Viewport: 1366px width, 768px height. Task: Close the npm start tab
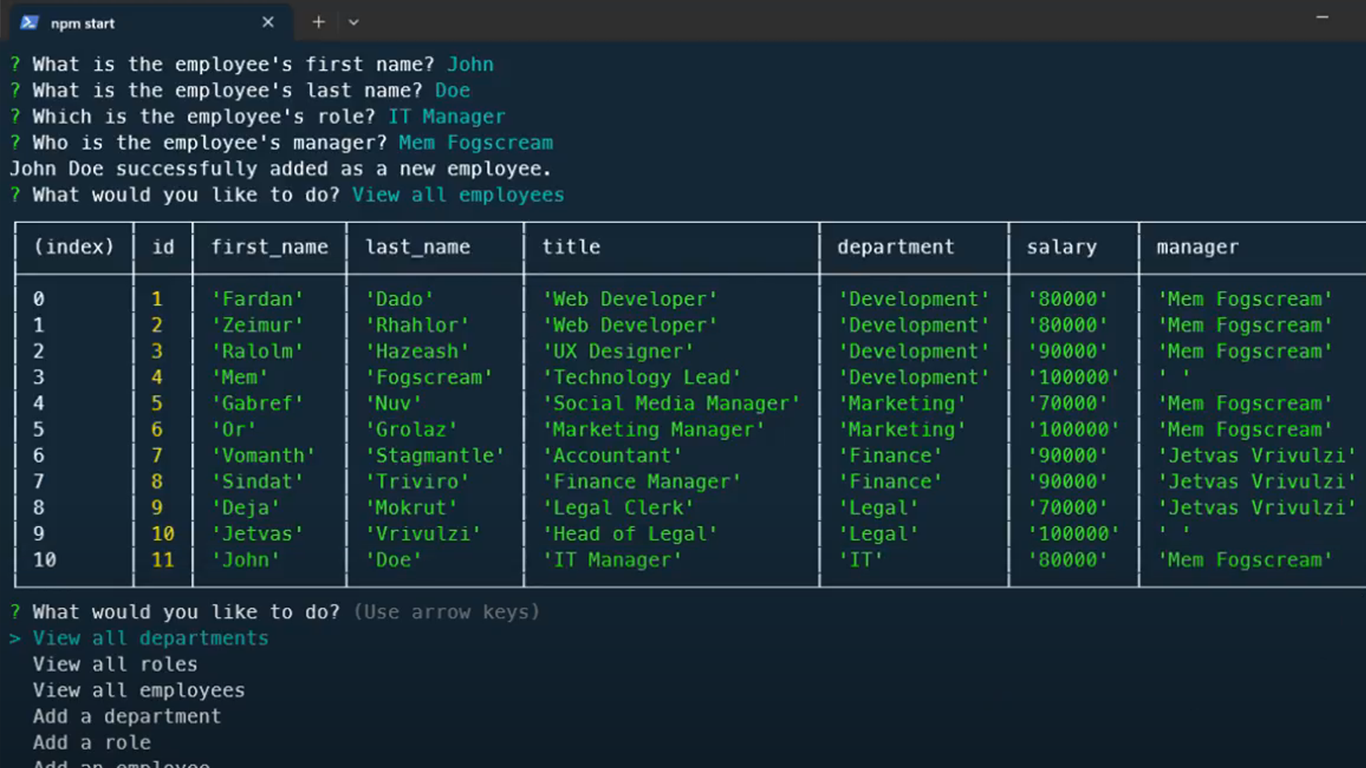(x=268, y=22)
